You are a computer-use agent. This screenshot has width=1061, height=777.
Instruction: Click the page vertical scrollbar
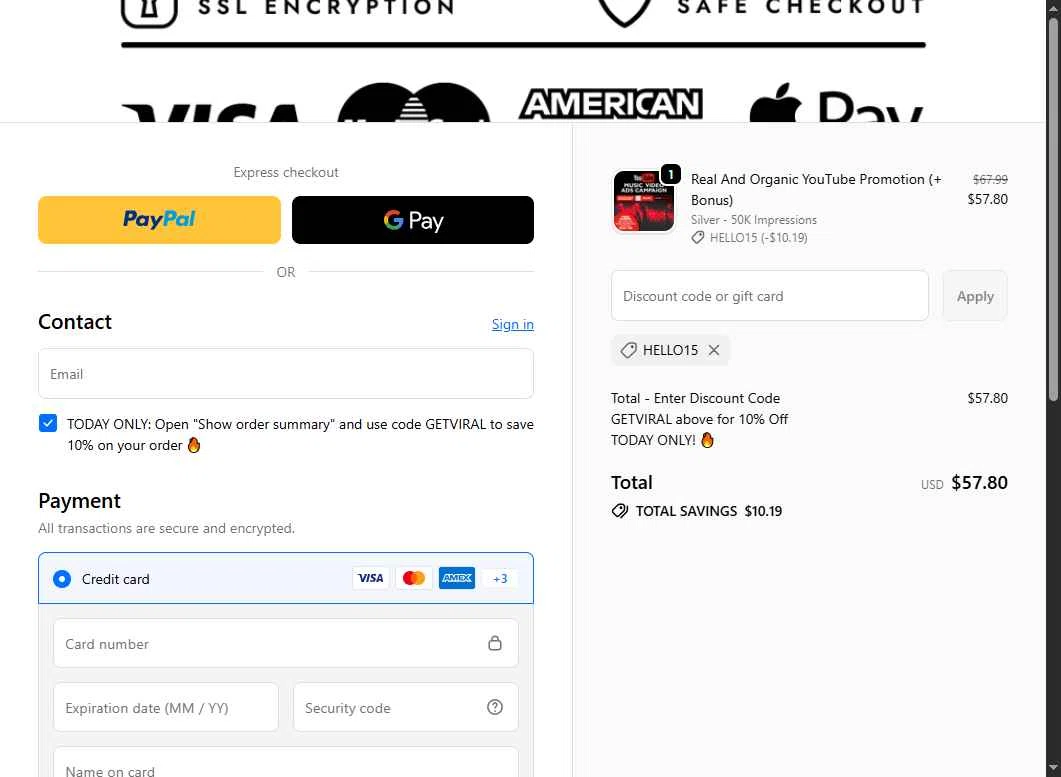pyautogui.click(x=1053, y=210)
